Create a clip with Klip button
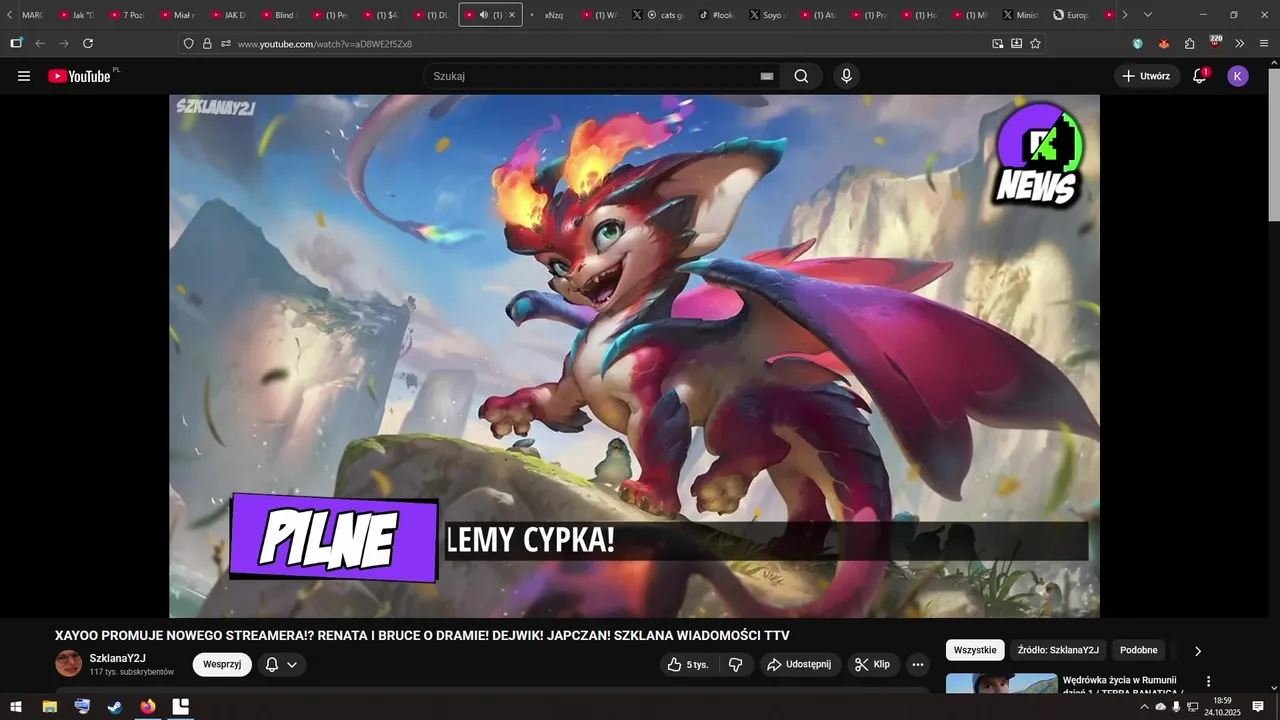The height and width of the screenshot is (720, 1280). point(873,664)
